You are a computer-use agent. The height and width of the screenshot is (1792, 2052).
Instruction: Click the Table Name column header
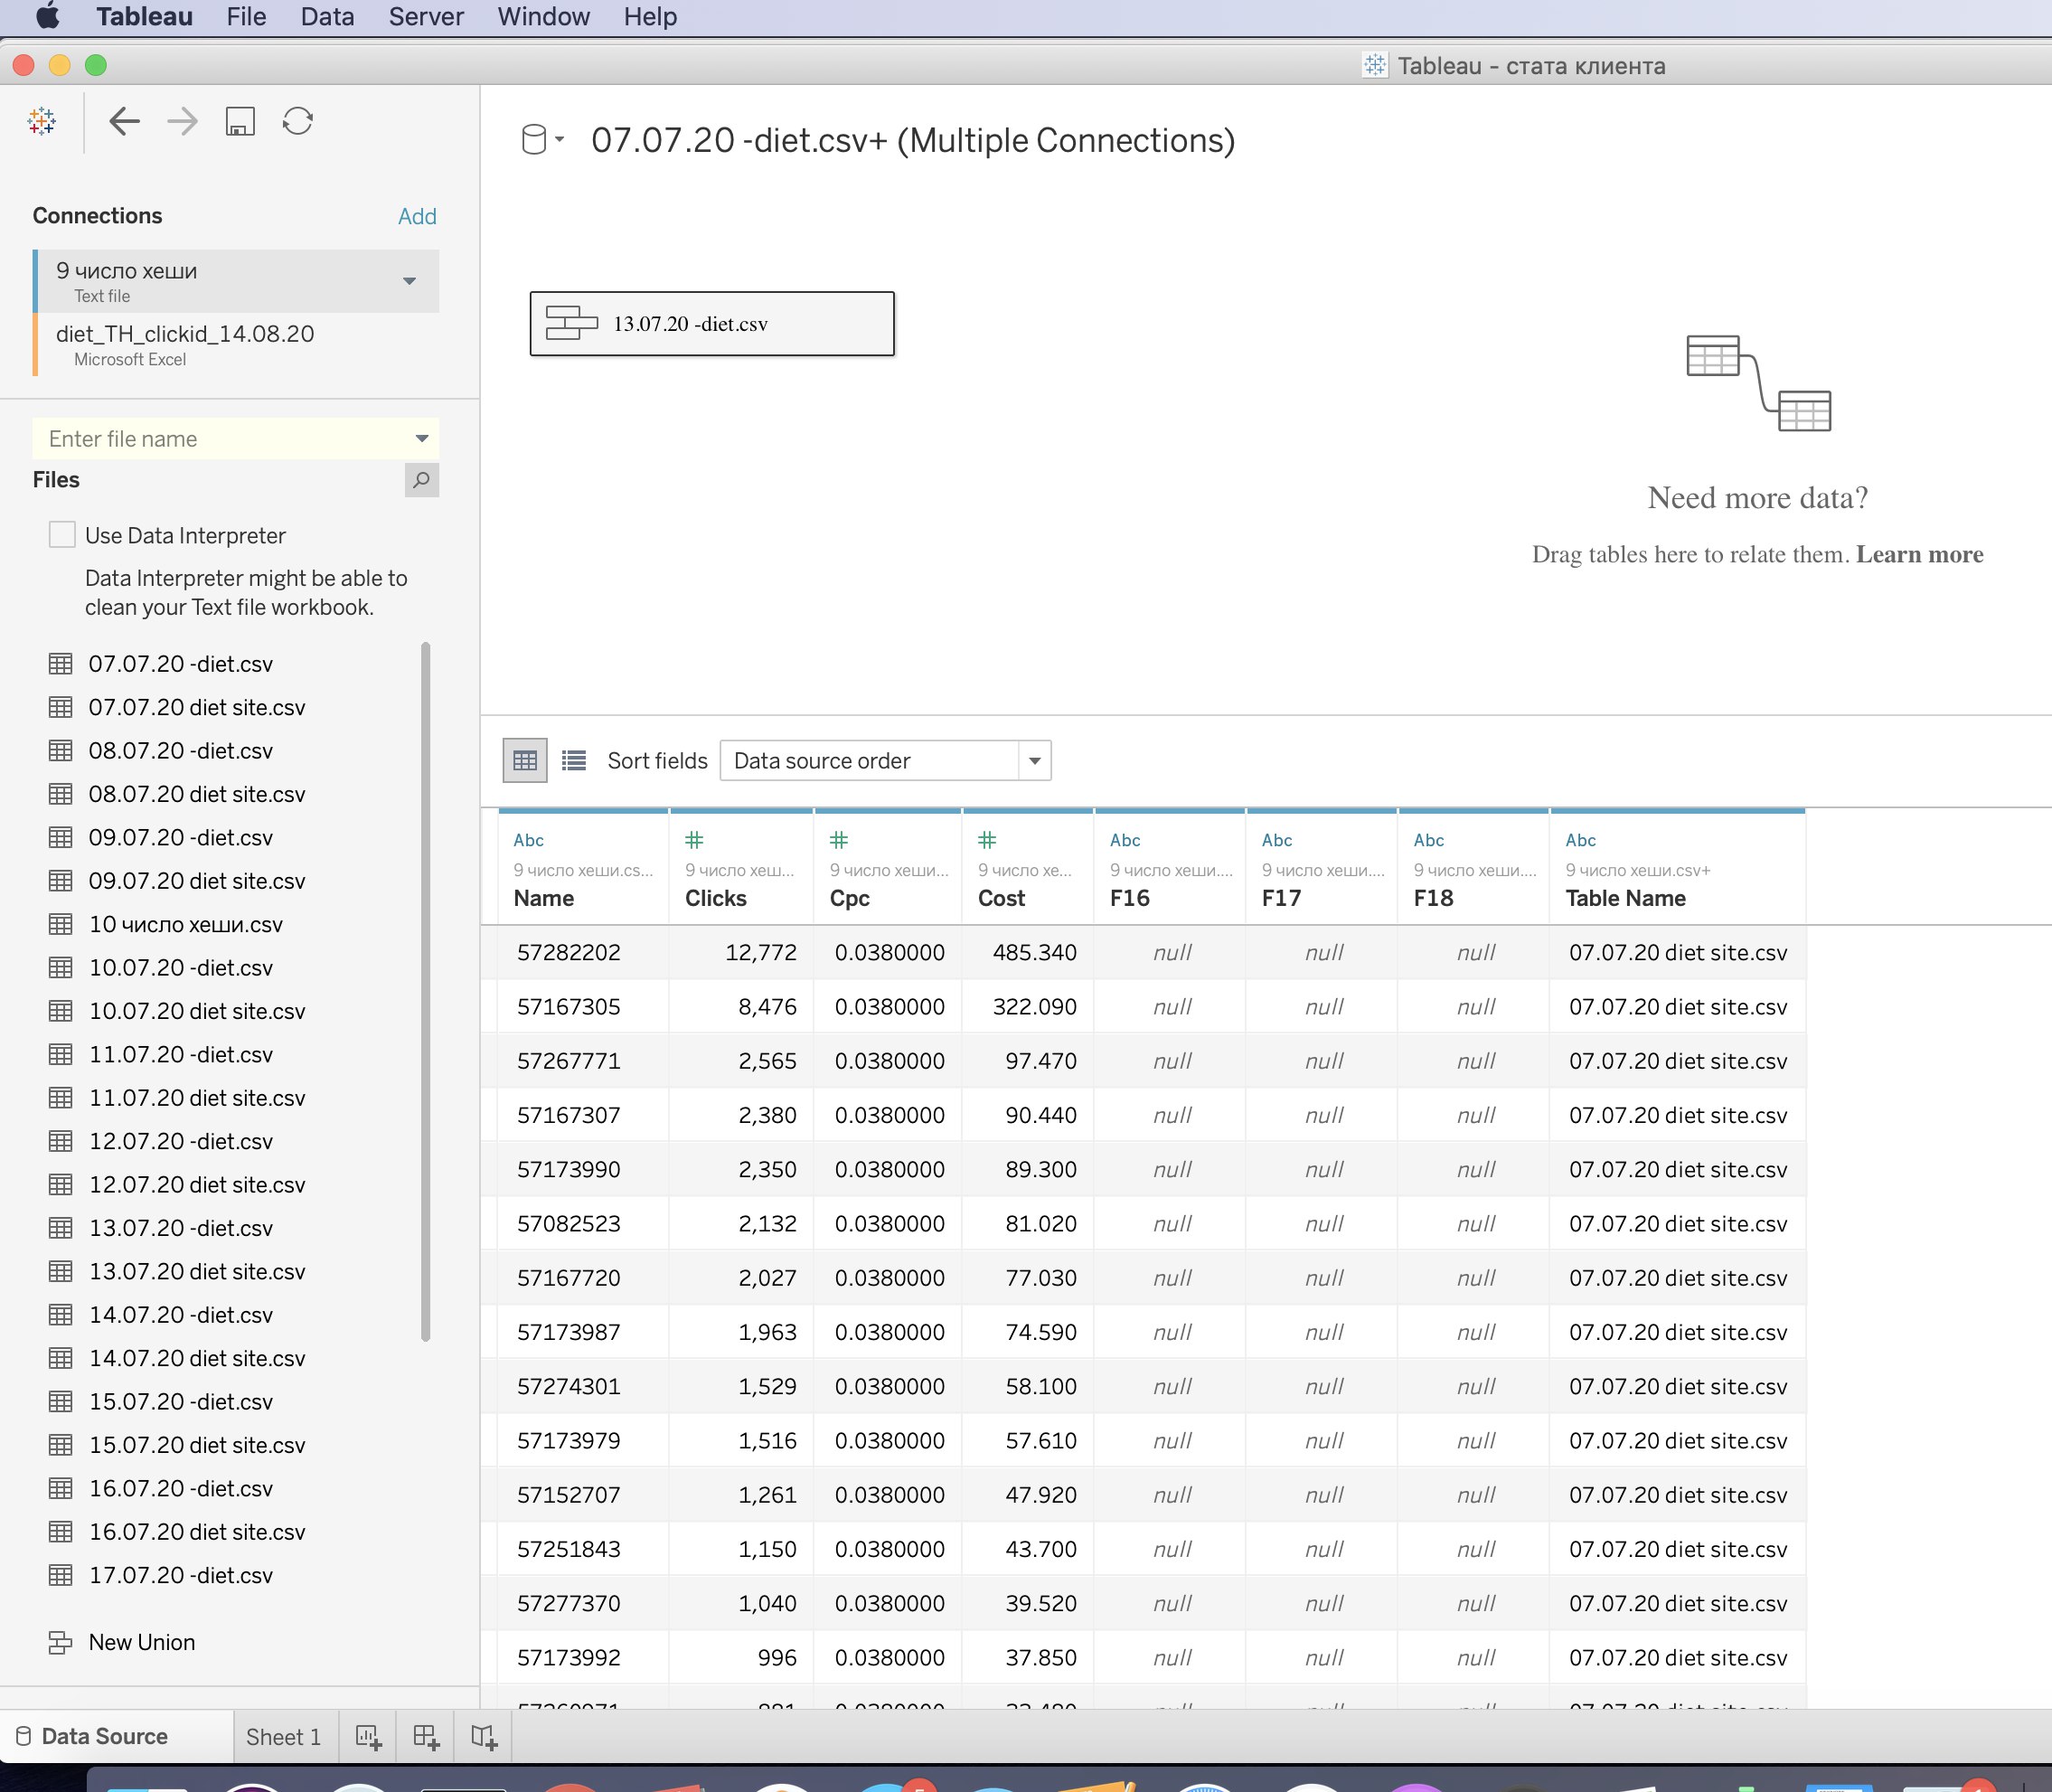(1677, 868)
